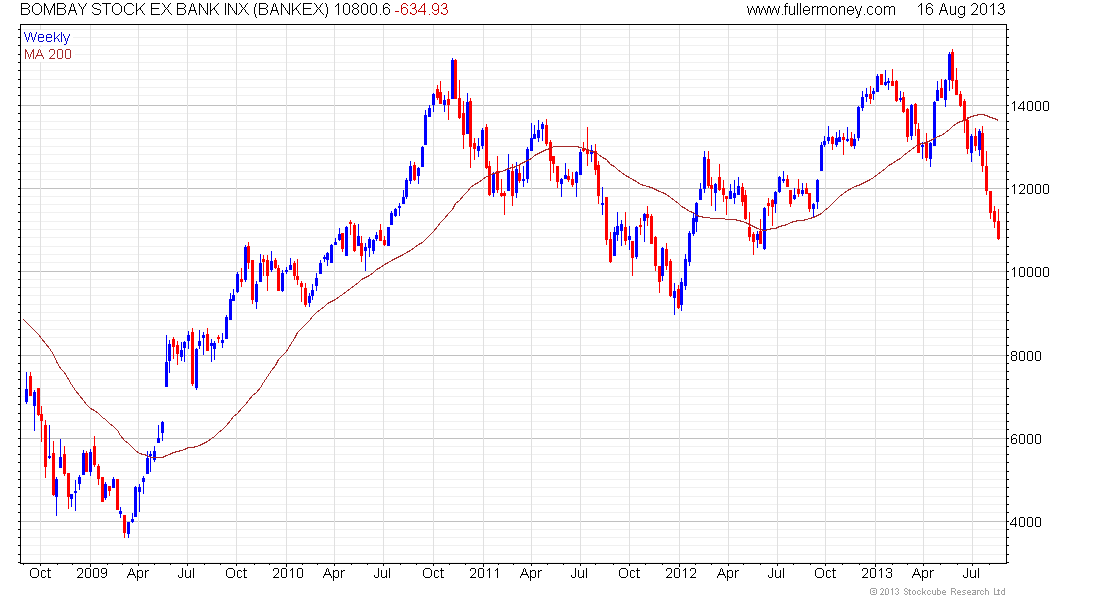
Task: Click the 'Apr' label following 2012
Action: tap(727, 573)
